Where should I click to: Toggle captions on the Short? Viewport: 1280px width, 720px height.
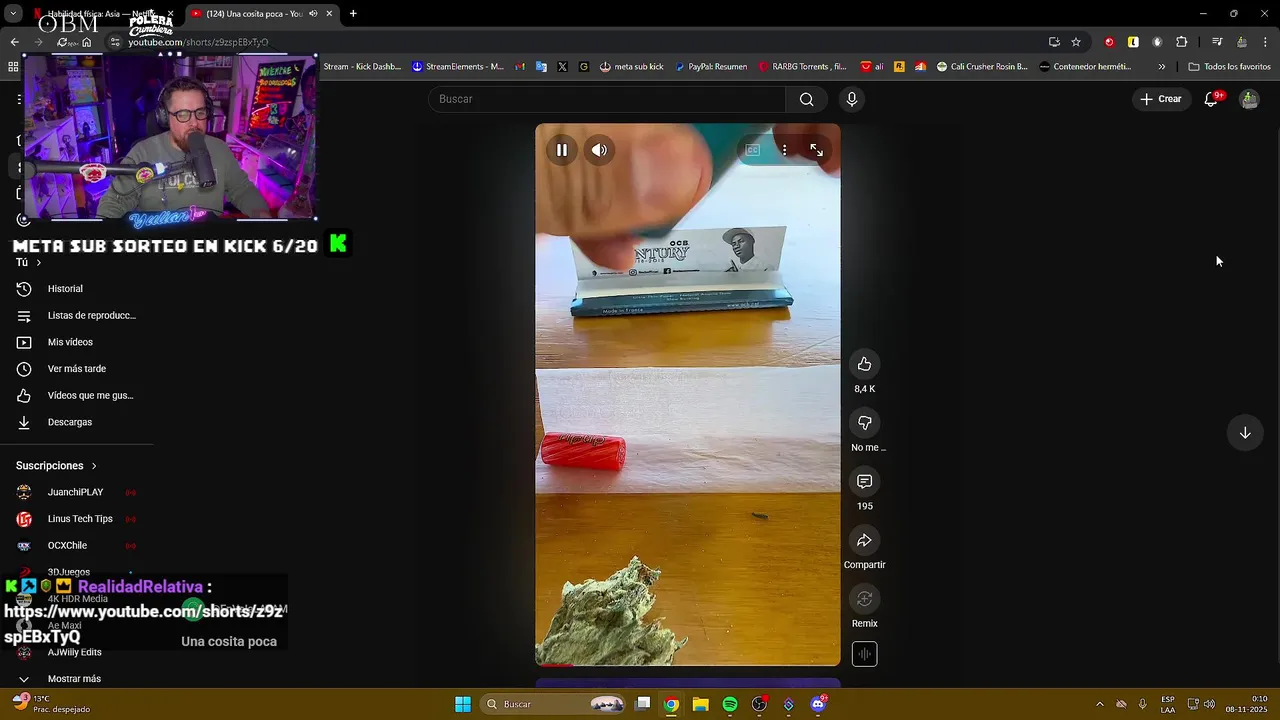click(753, 150)
